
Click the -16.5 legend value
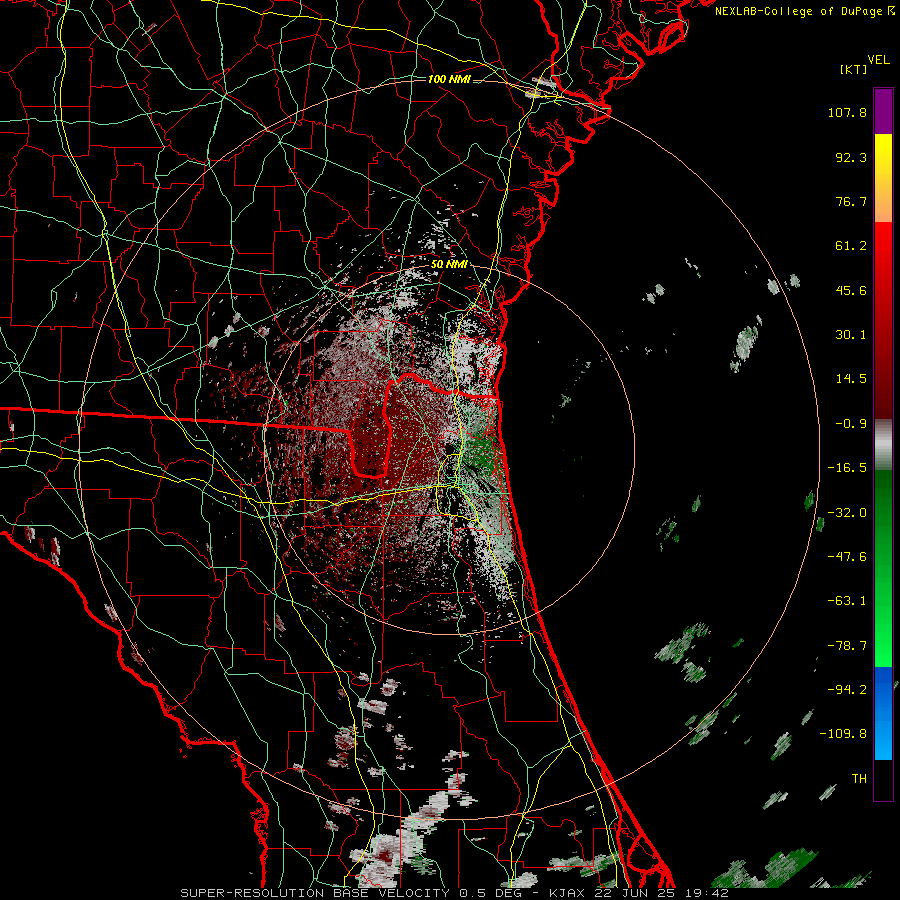tap(847, 468)
